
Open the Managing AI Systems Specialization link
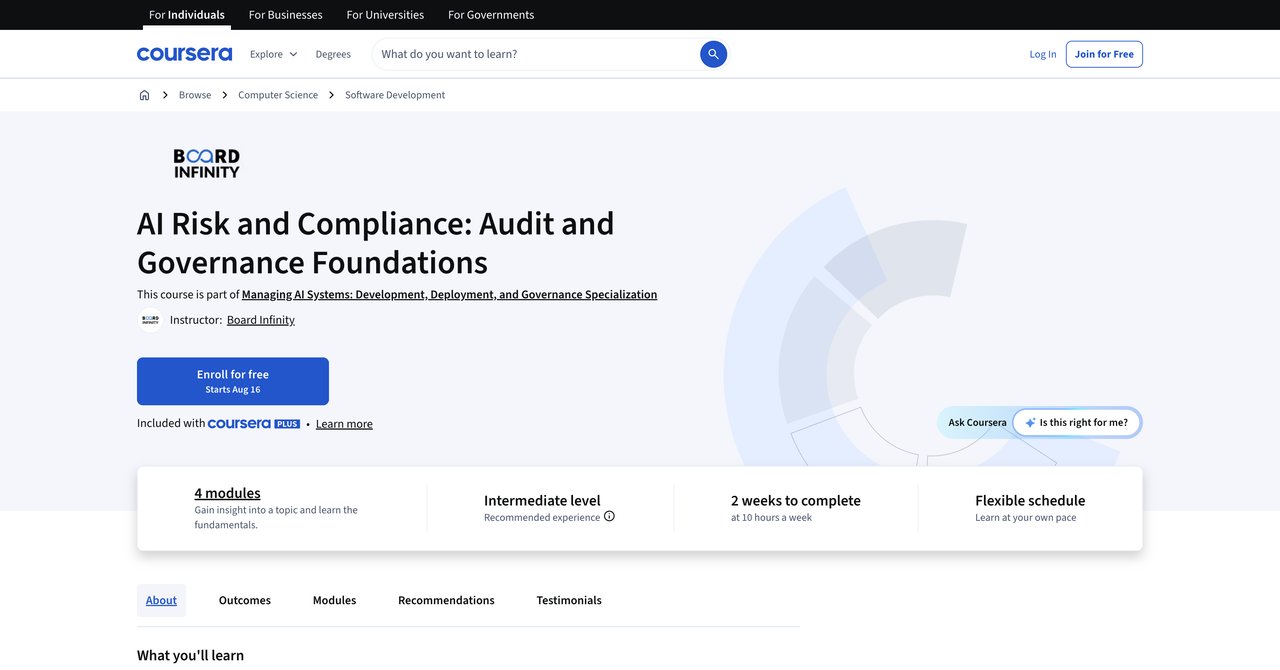coord(449,294)
